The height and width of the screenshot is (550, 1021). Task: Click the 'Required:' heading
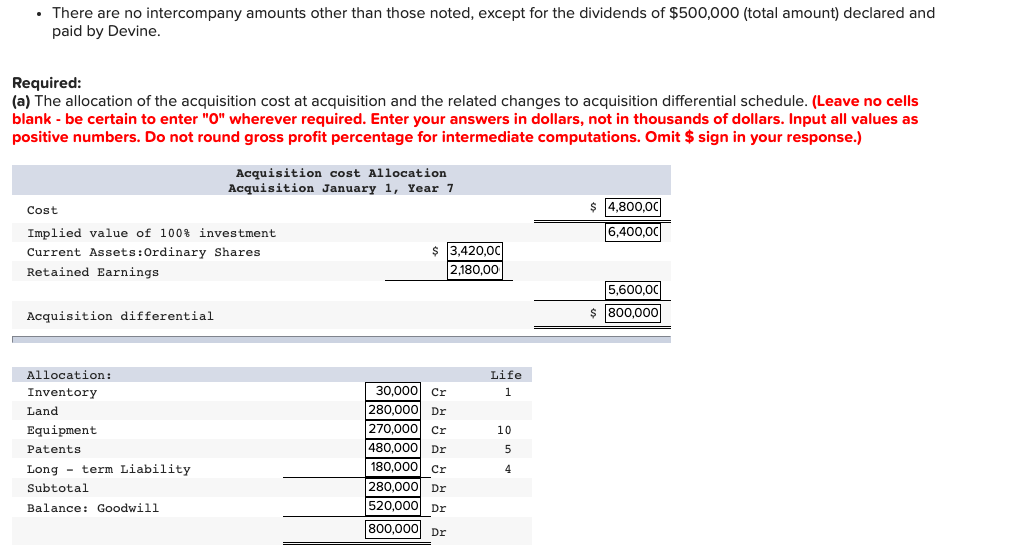tap(47, 83)
